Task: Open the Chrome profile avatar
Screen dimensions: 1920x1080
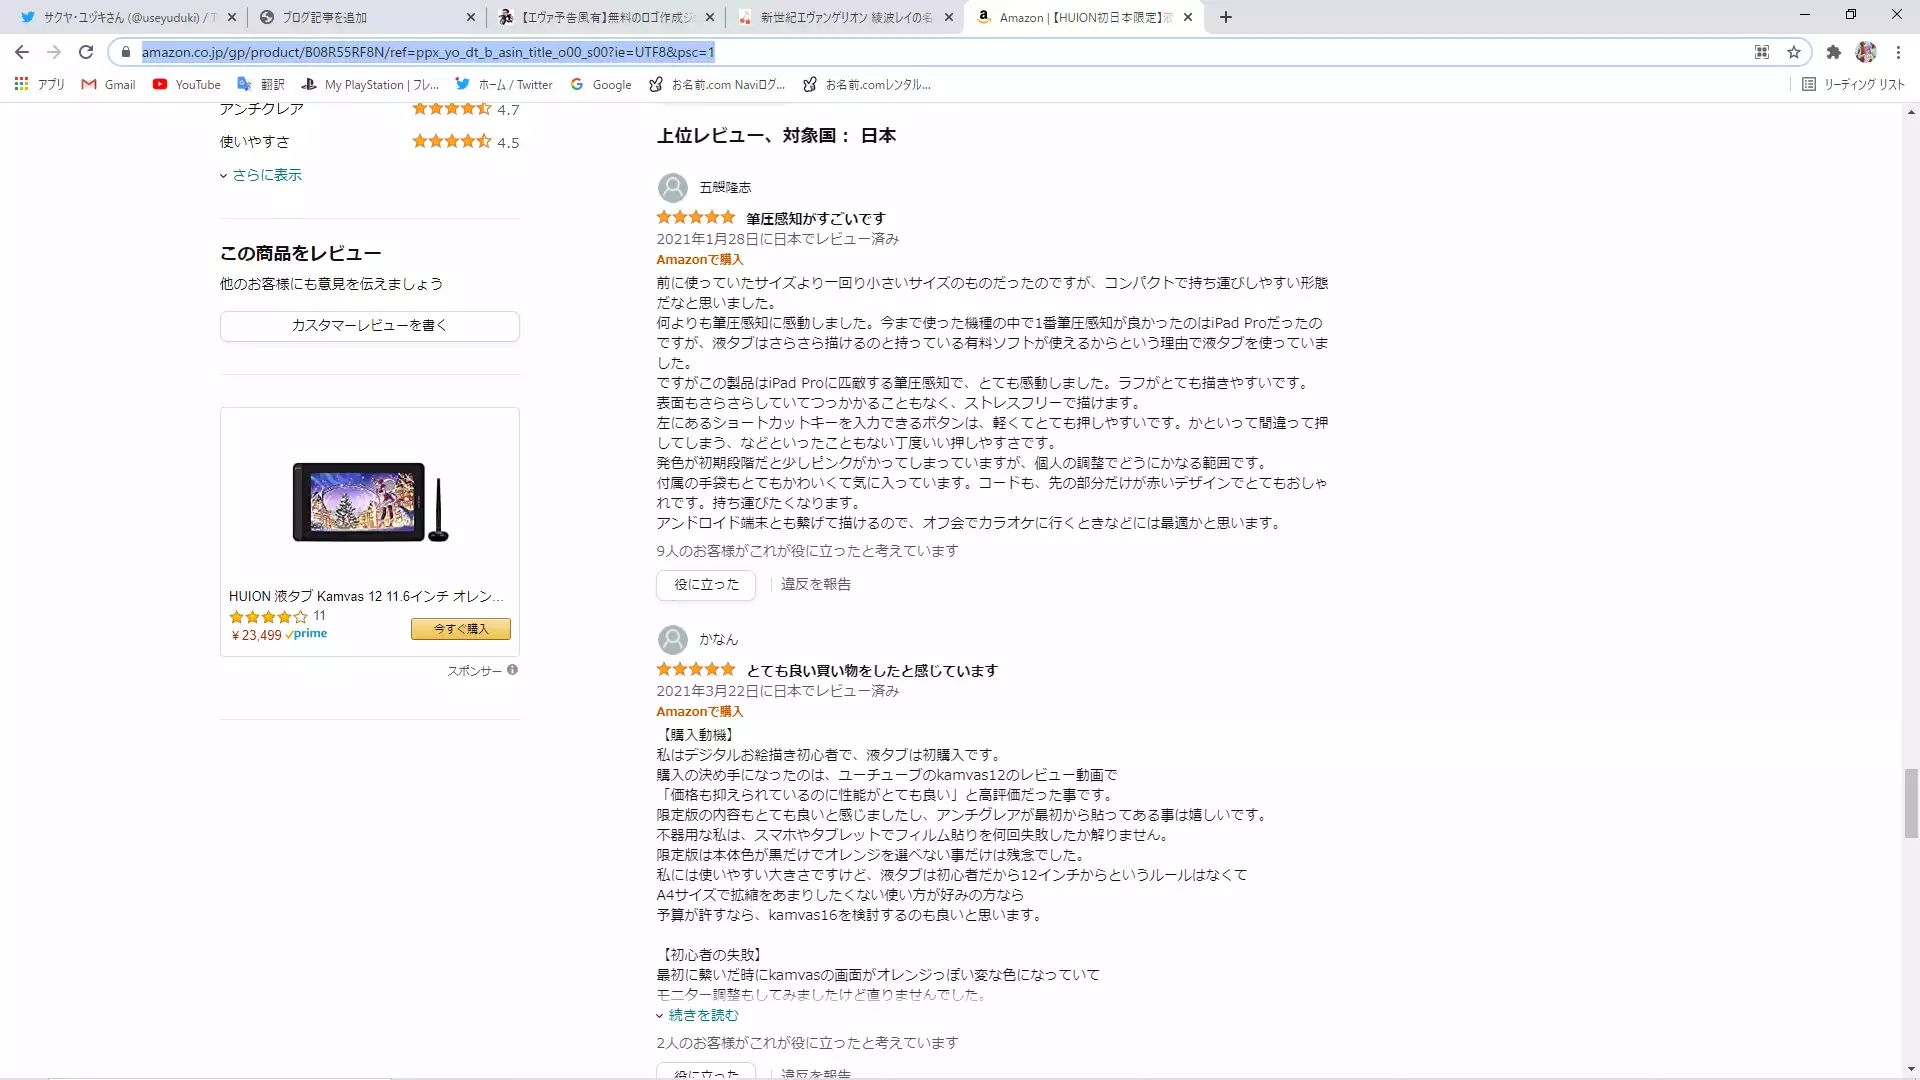Action: pos(1866,52)
